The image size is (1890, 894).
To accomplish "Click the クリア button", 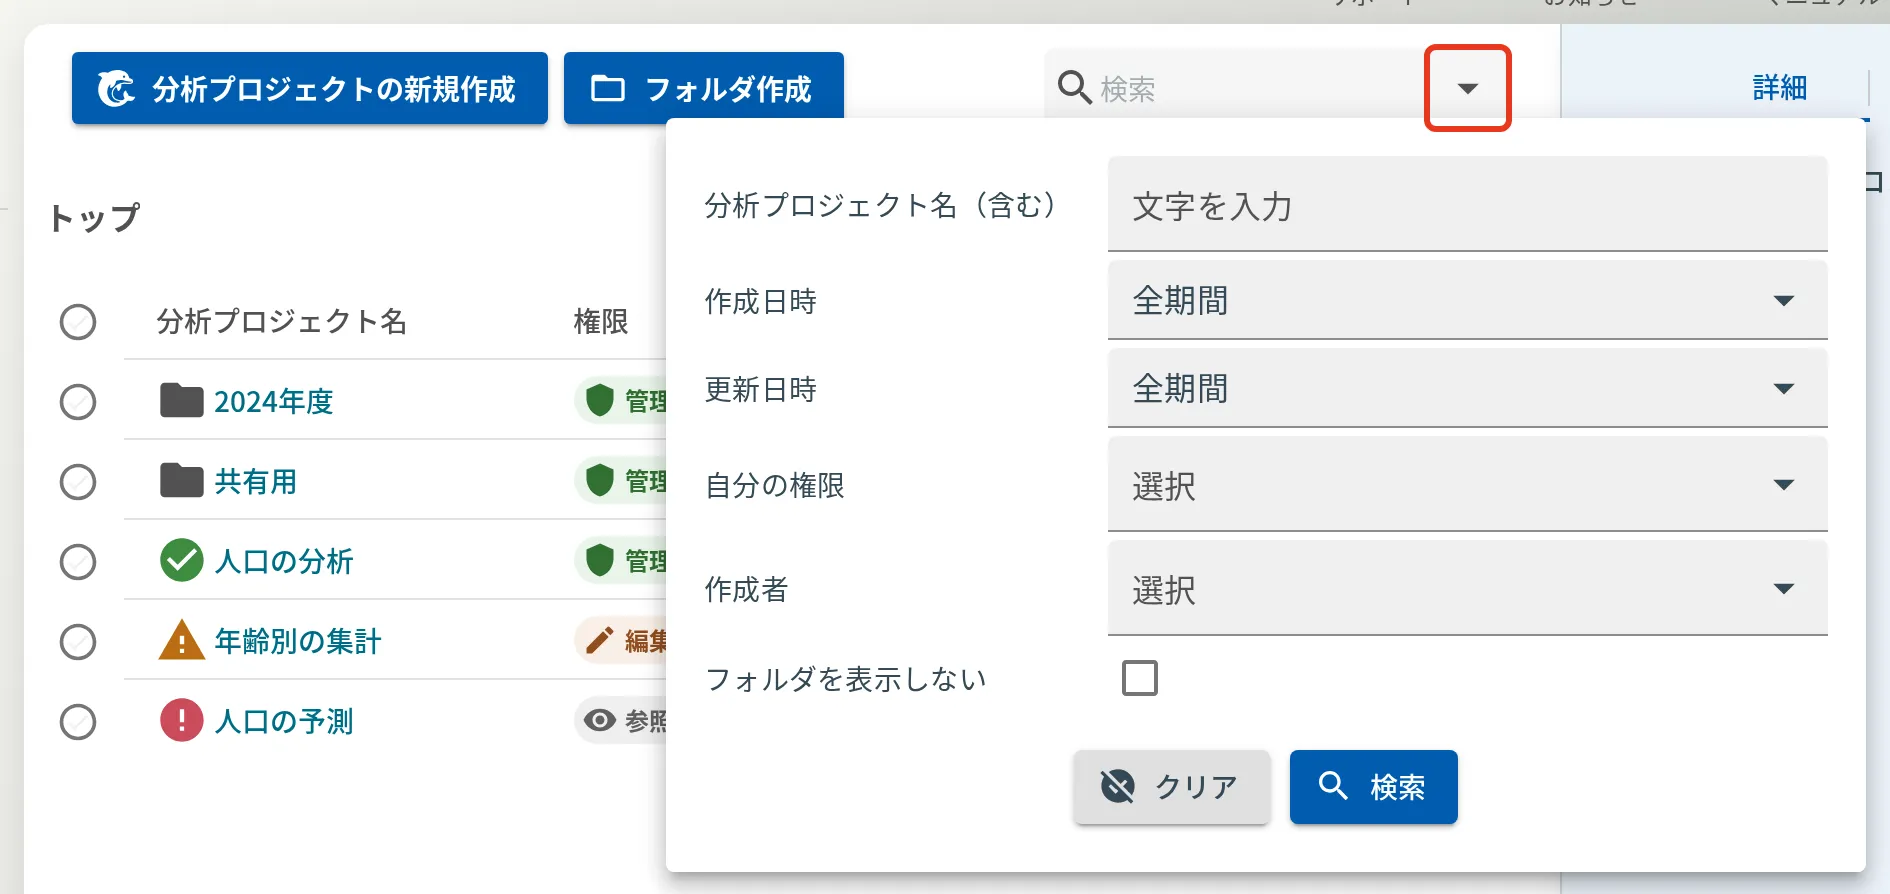I will click(x=1172, y=787).
